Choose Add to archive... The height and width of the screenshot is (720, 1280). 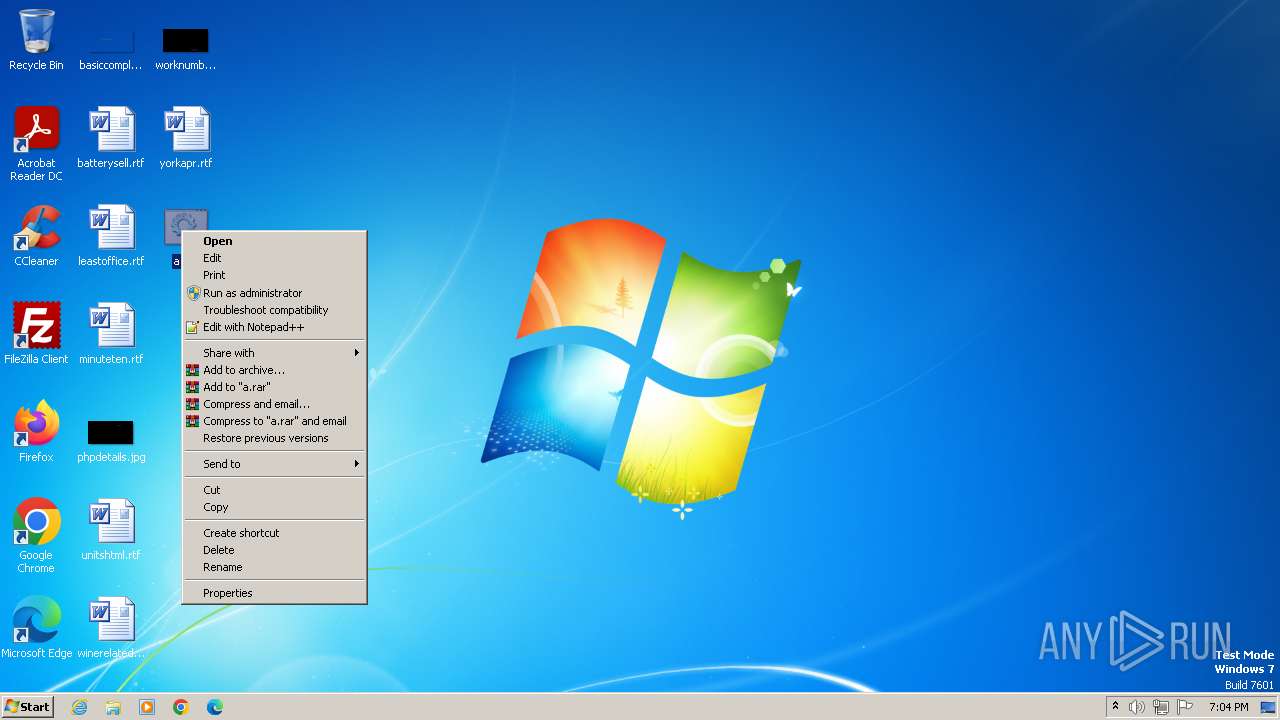275,370
